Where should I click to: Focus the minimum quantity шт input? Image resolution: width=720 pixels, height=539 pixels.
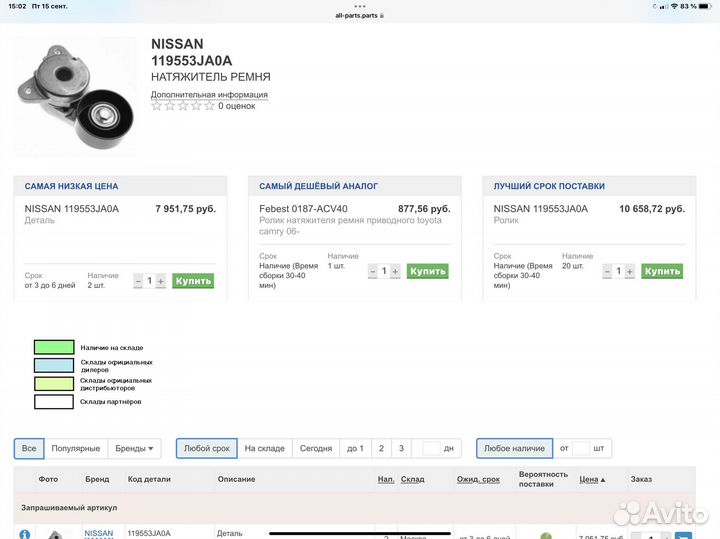click(580, 448)
